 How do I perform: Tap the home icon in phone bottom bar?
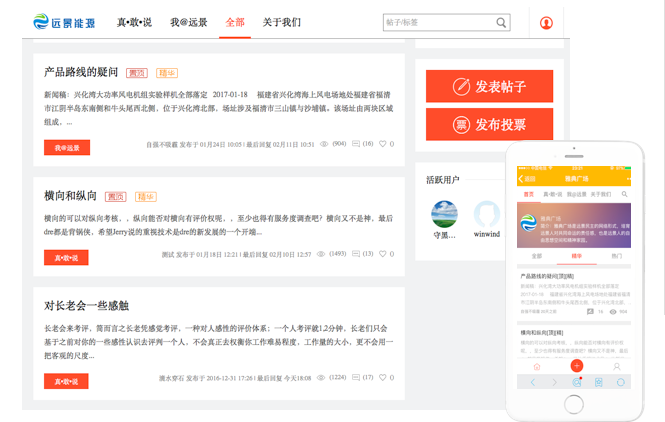(536, 366)
